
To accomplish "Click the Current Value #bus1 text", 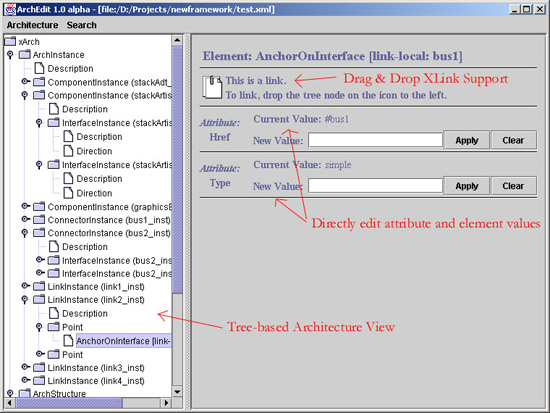I will coord(301,119).
